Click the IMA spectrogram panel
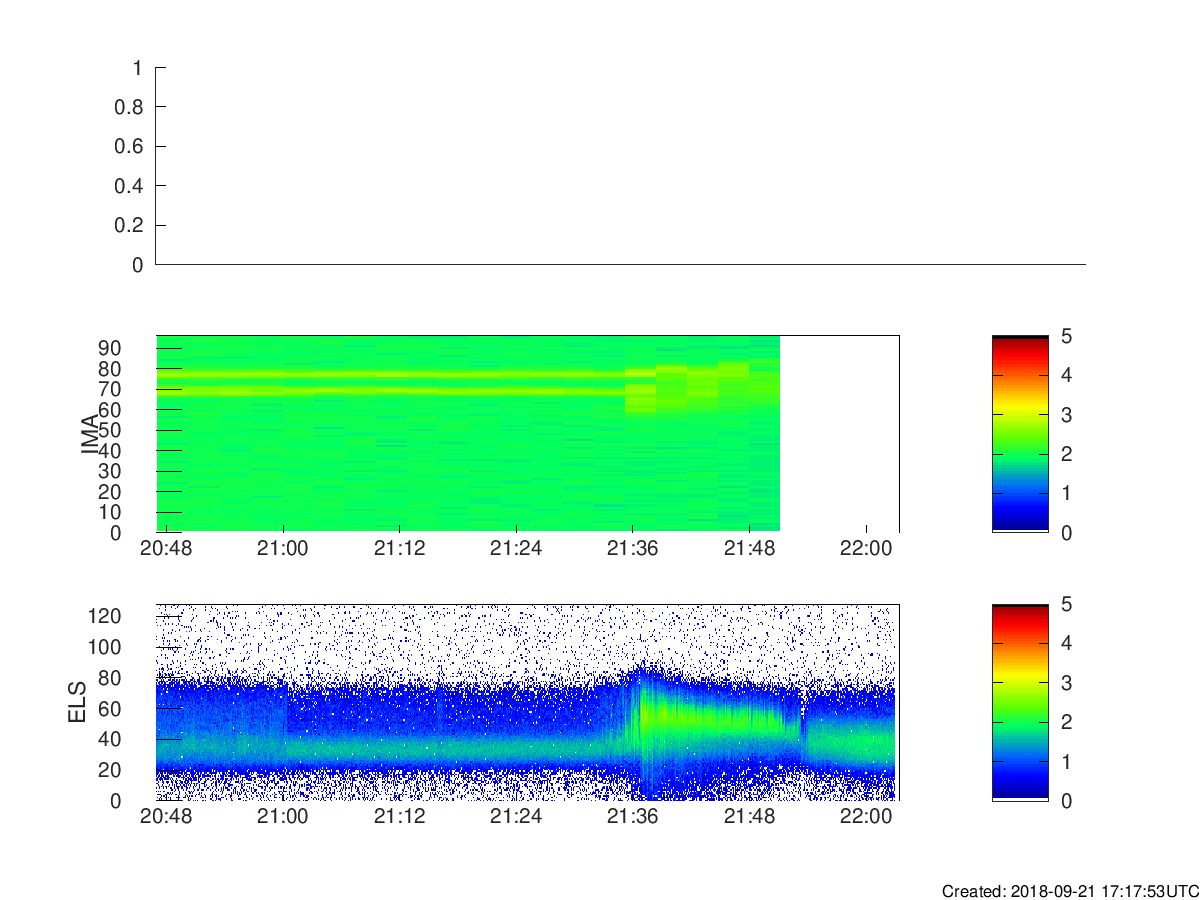Image resolution: width=1200 pixels, height=900 pixels. click(528, 433)
